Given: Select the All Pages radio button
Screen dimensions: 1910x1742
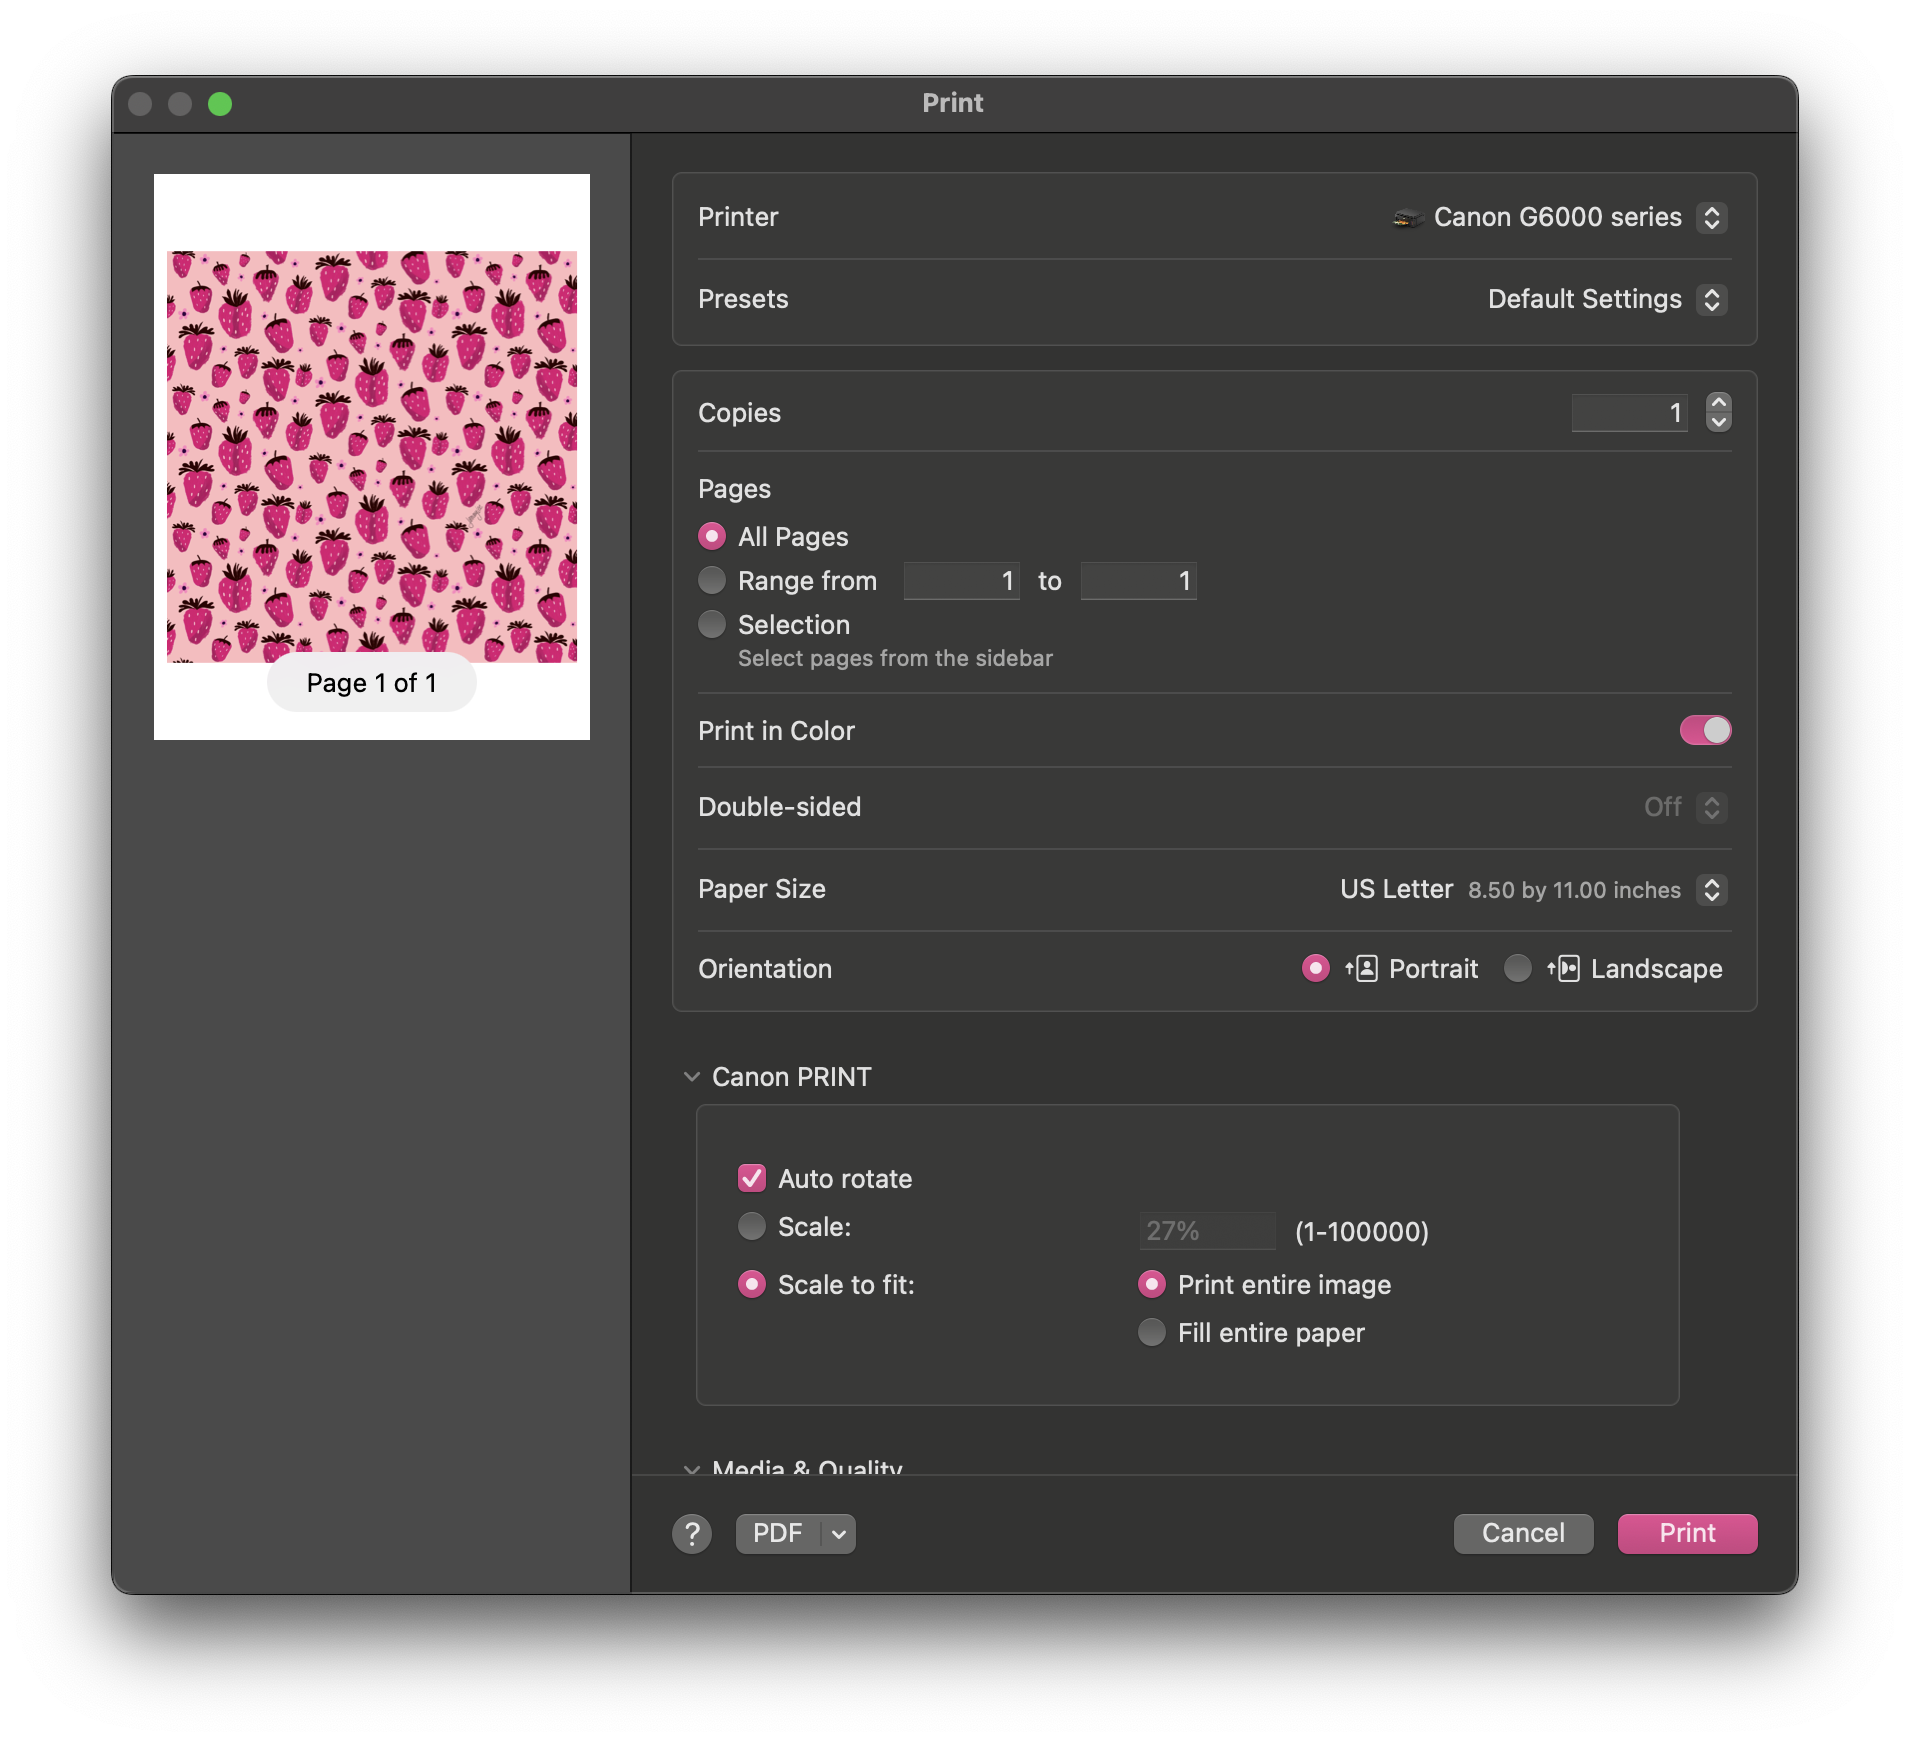Looking at the screenshot, I should tap(712, 537).
